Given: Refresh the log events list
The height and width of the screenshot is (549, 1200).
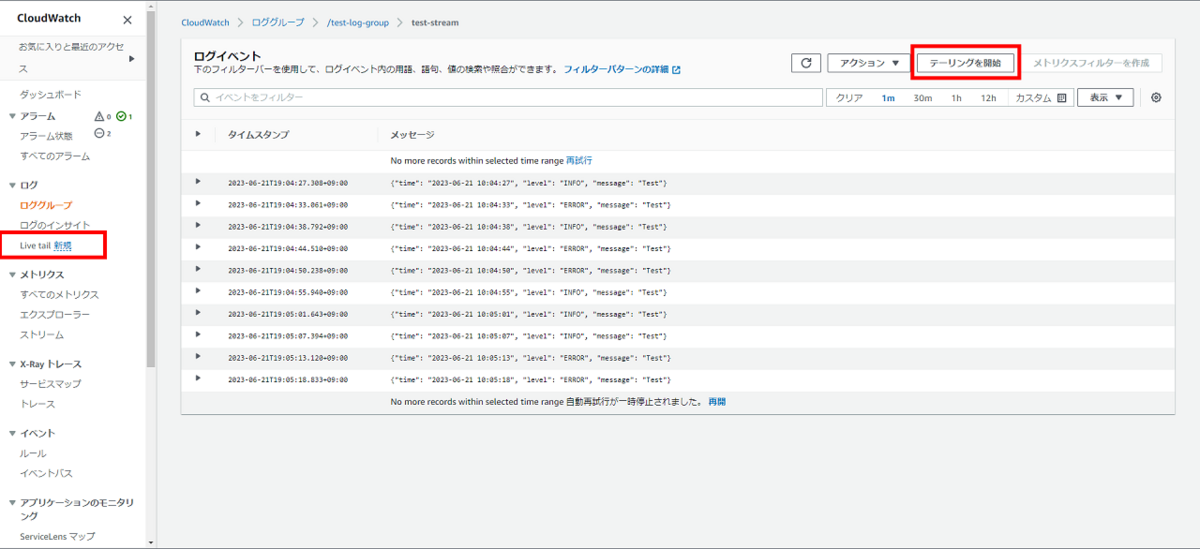Looking at the screenshot, I should [806, 63].
